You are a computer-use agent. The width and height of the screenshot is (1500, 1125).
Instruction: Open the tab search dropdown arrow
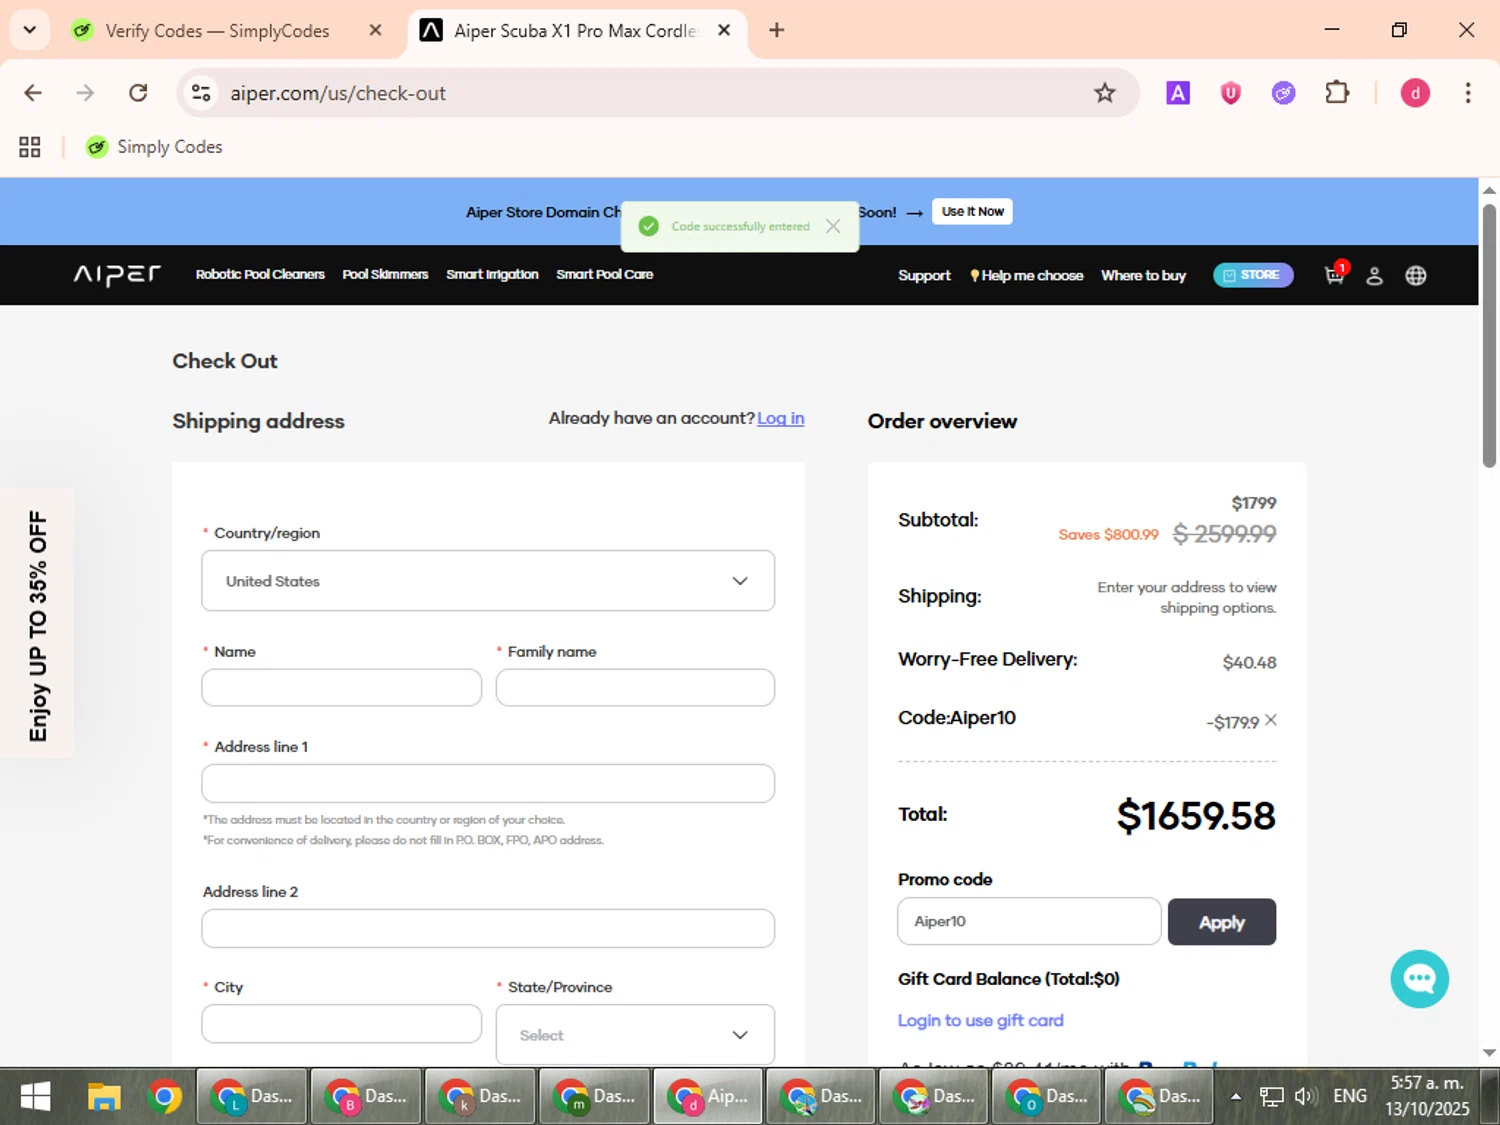(30, 30)
